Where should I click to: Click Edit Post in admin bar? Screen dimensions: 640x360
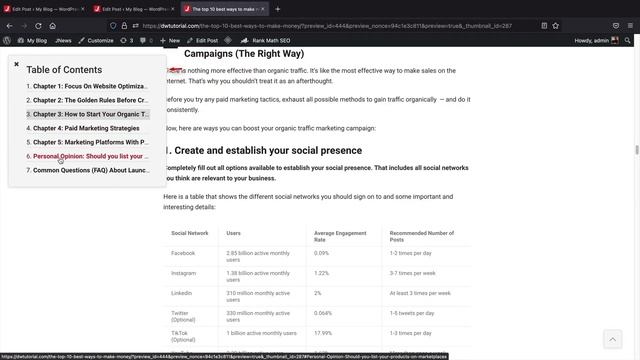[x=202, y=40]
